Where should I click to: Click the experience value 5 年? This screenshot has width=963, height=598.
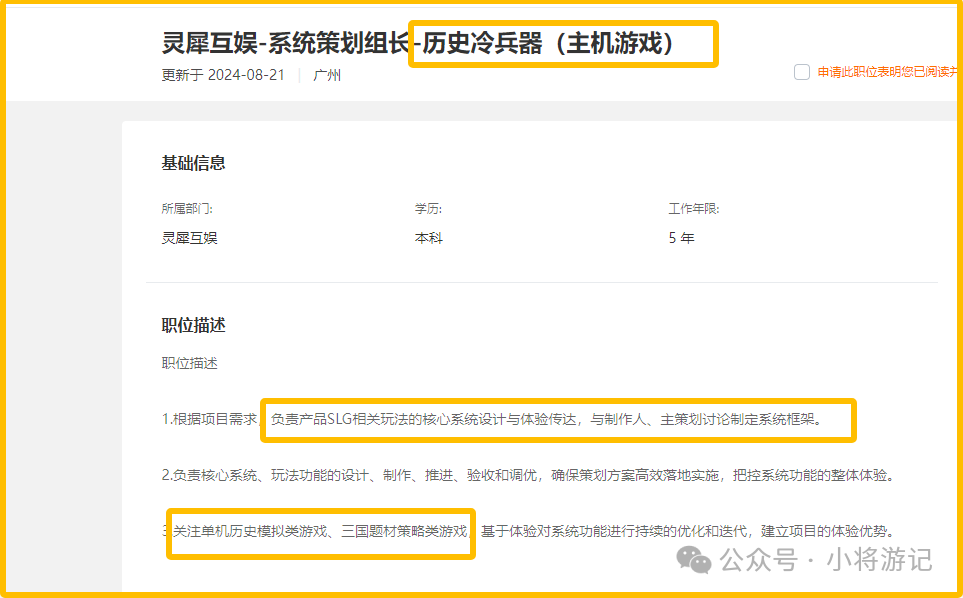pyautogui.click(x=681, y=238)
